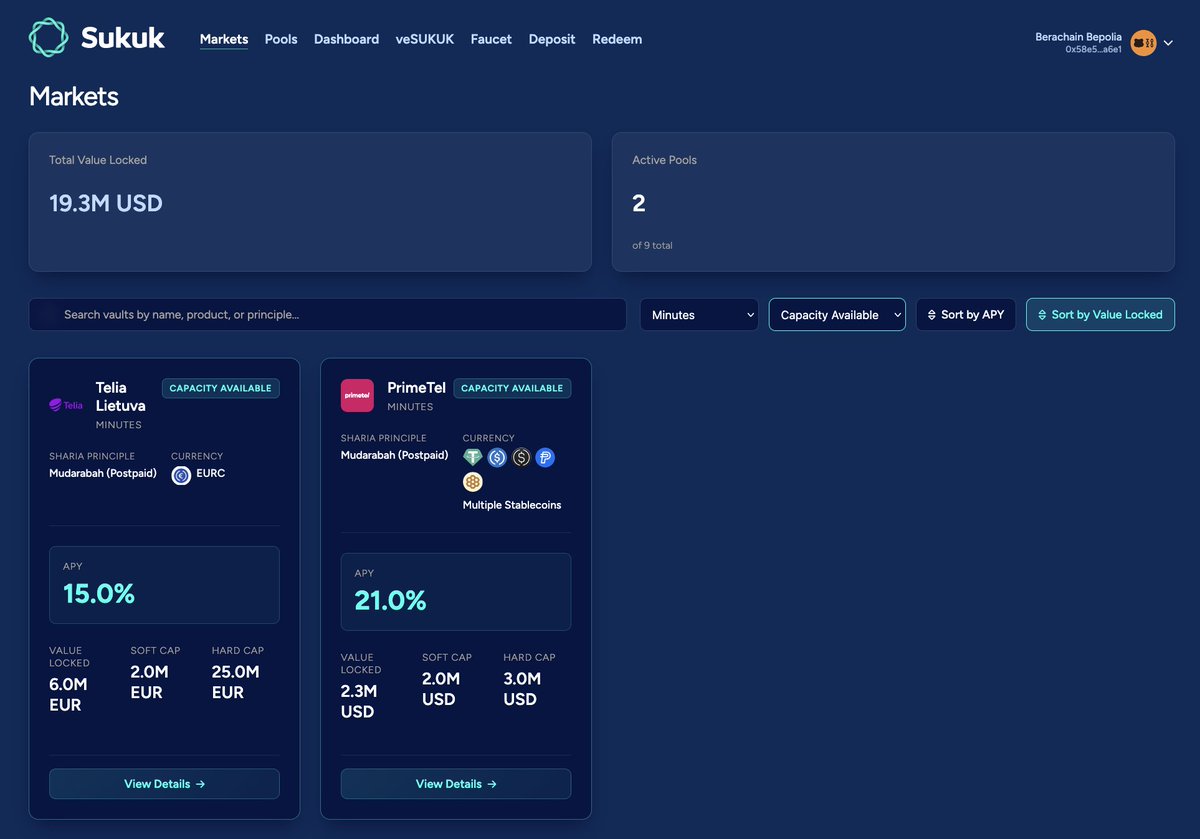Image resolution: width=1200 pixels, height=839 pixels.
Task: Click the Telia Lietuva logo
Action: pyautogui.click(x=66, y=405)
